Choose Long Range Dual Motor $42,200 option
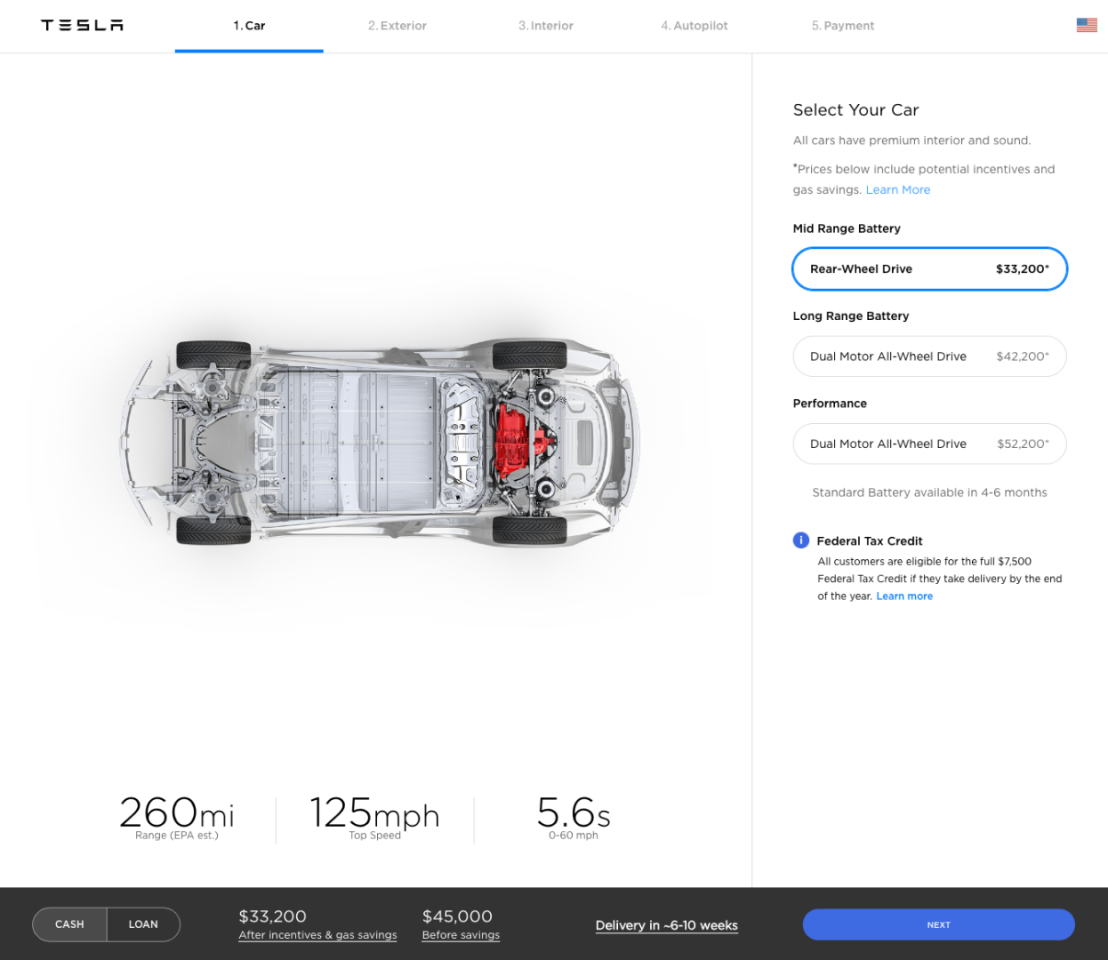The height and width of the screenshot is (960, 1108). click(x=929, y=356)
